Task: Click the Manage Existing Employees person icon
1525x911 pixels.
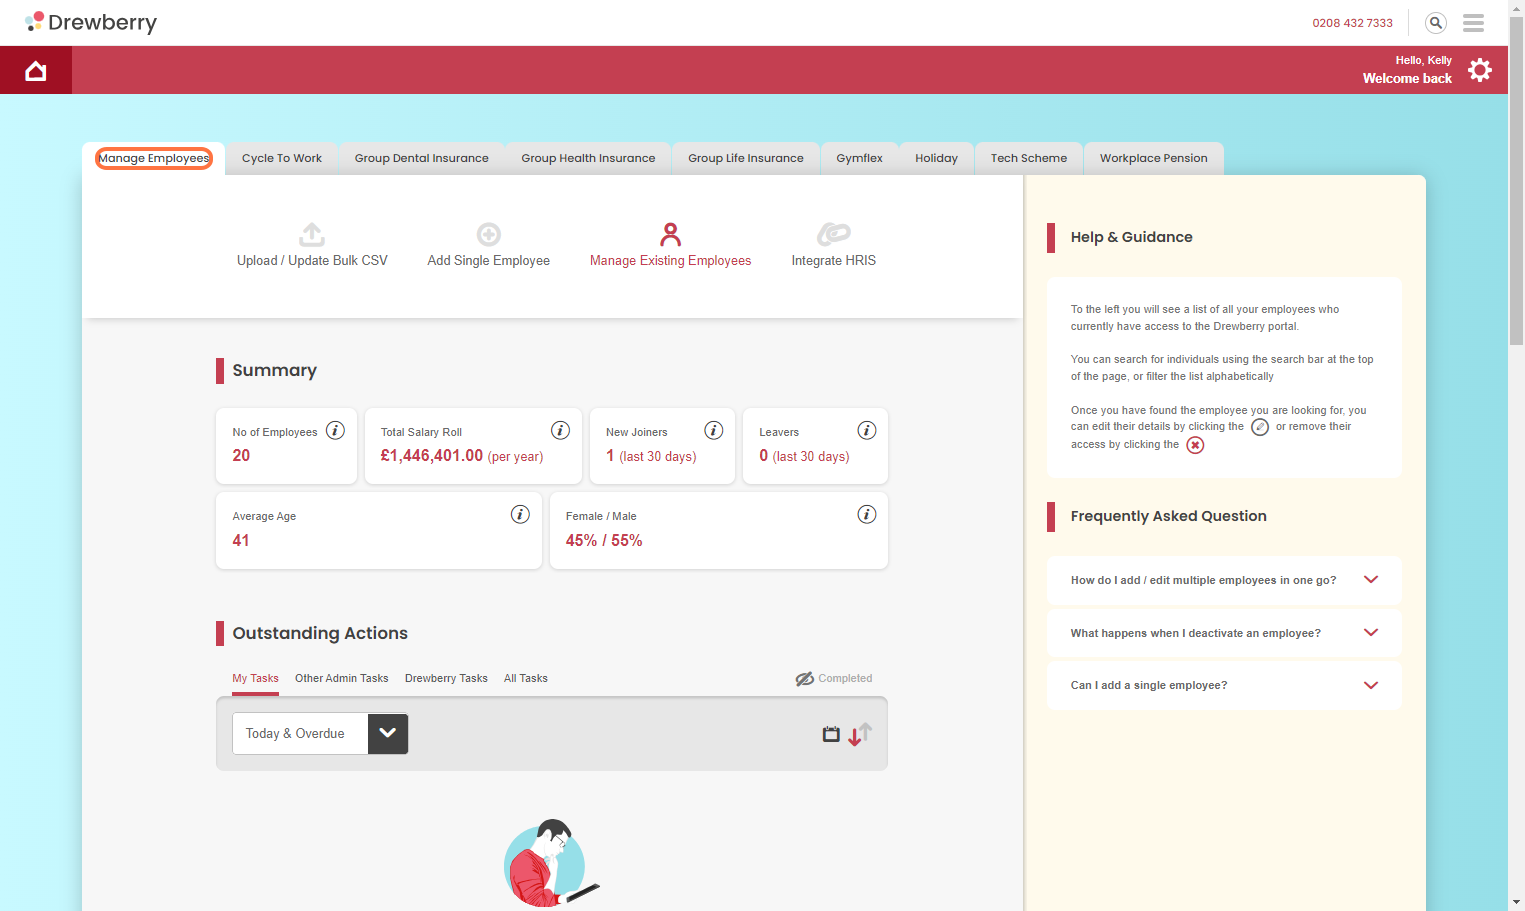Action: coord(671,234)
